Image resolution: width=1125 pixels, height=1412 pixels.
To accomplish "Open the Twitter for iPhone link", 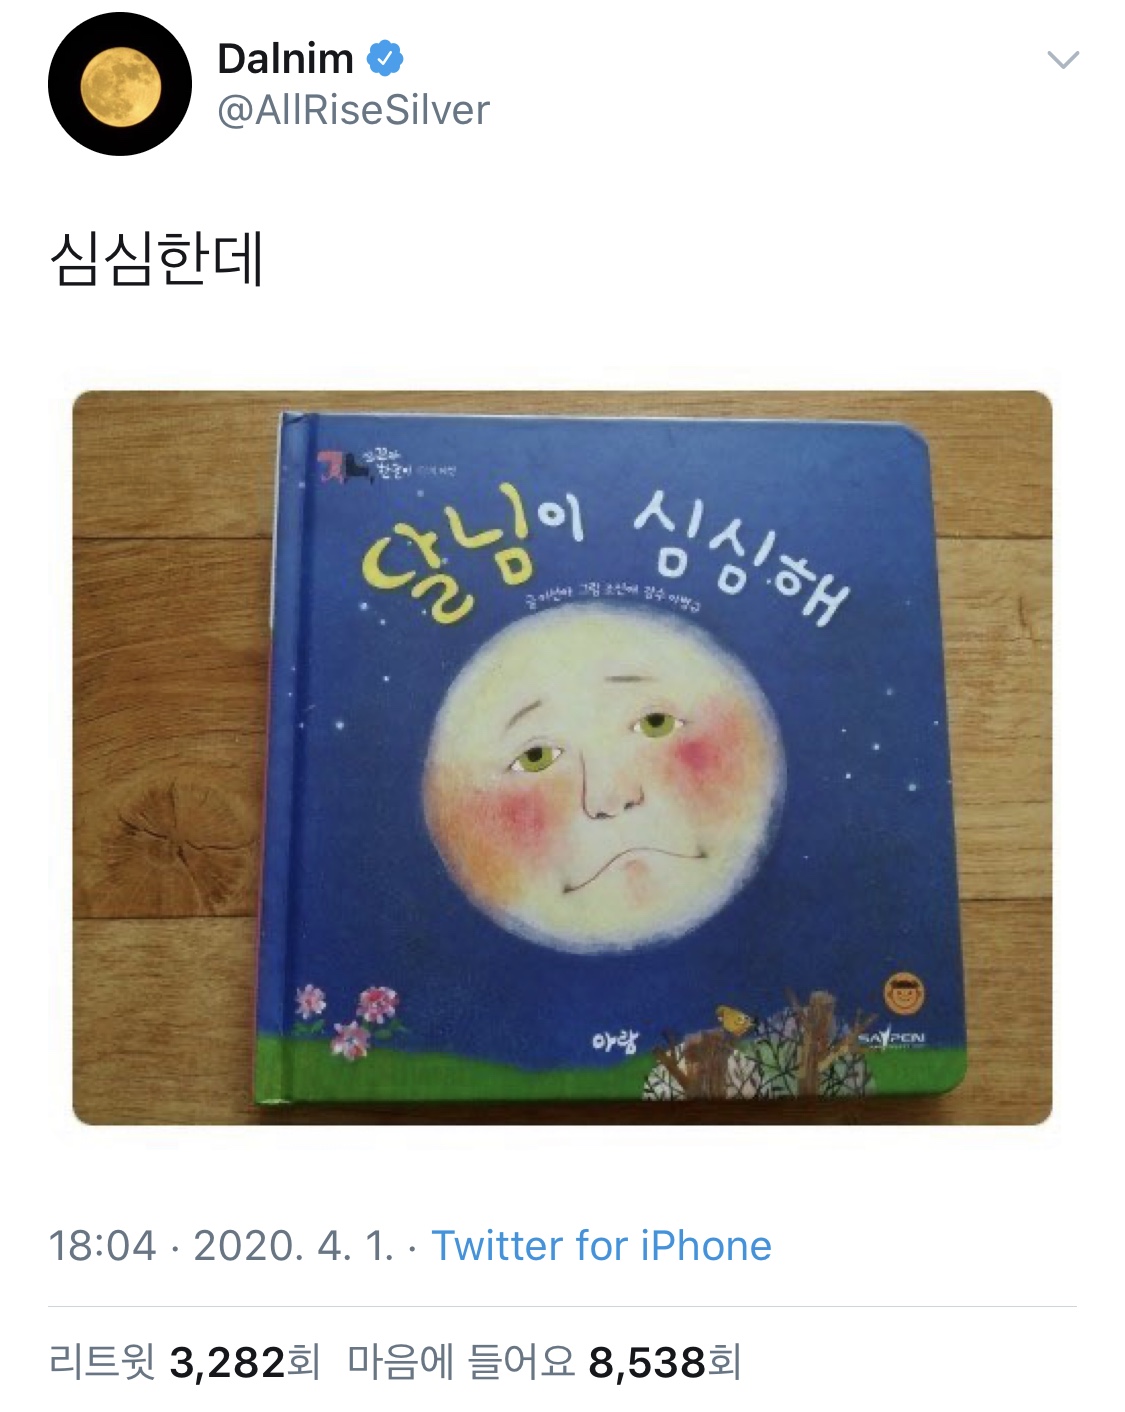I will coord(601,1246).
